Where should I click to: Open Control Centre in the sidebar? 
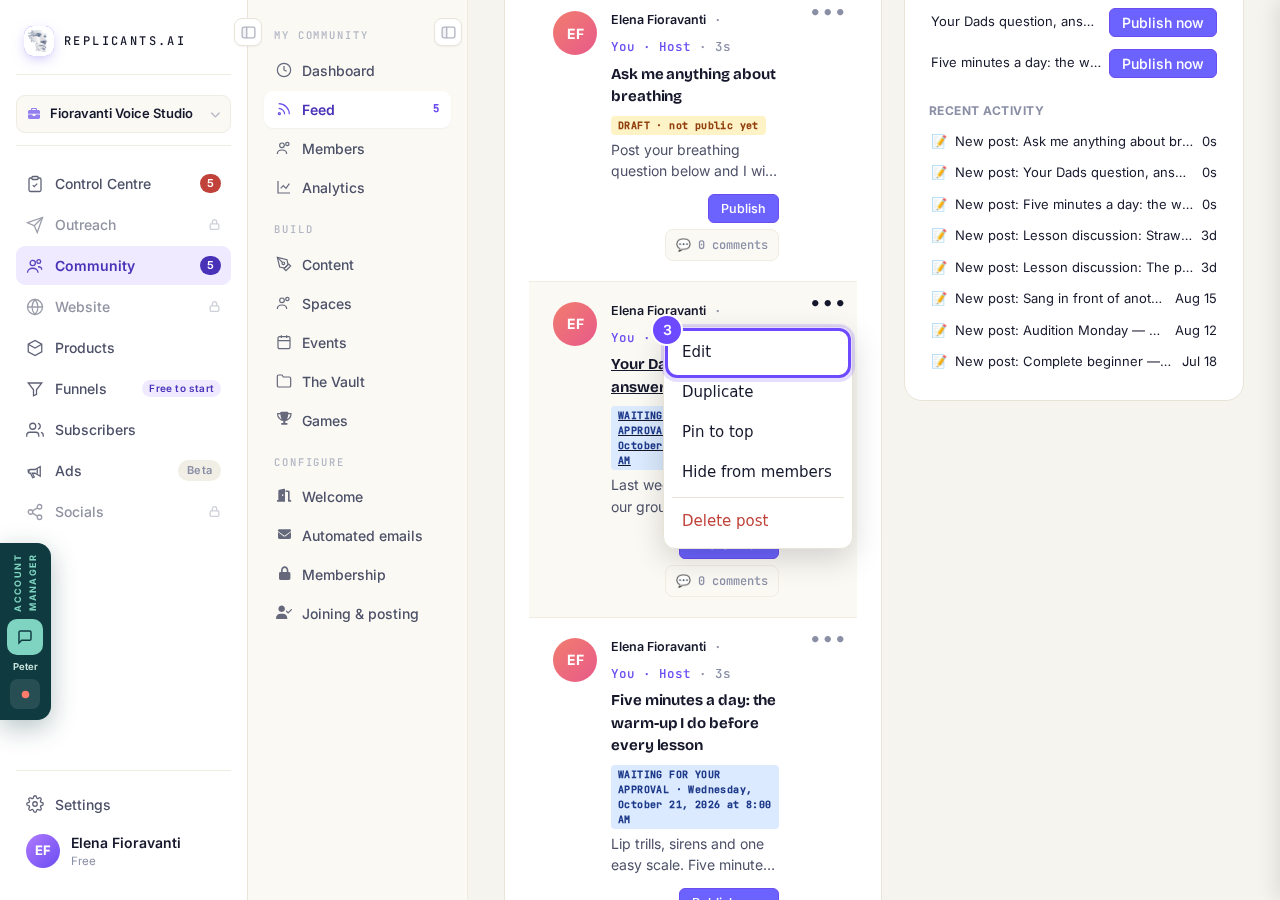point(123,184)
